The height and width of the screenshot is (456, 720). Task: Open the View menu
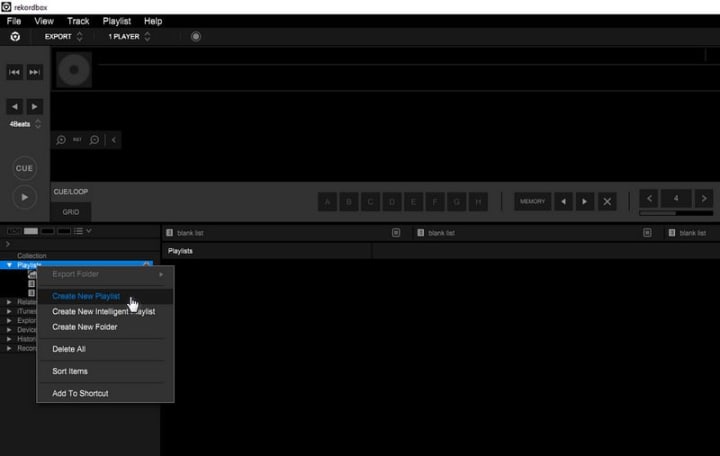click(x=44, y=21)
